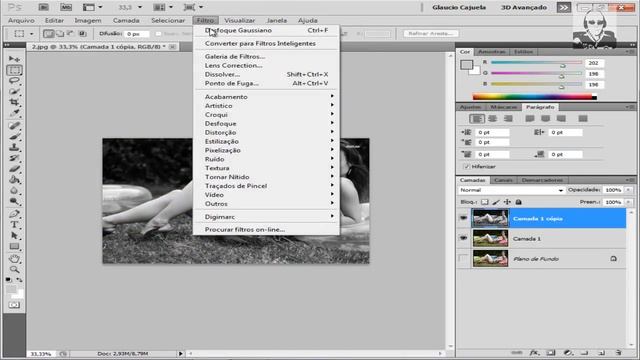
Task: Open the Normal blend mode dropdown
Action: 511,190
